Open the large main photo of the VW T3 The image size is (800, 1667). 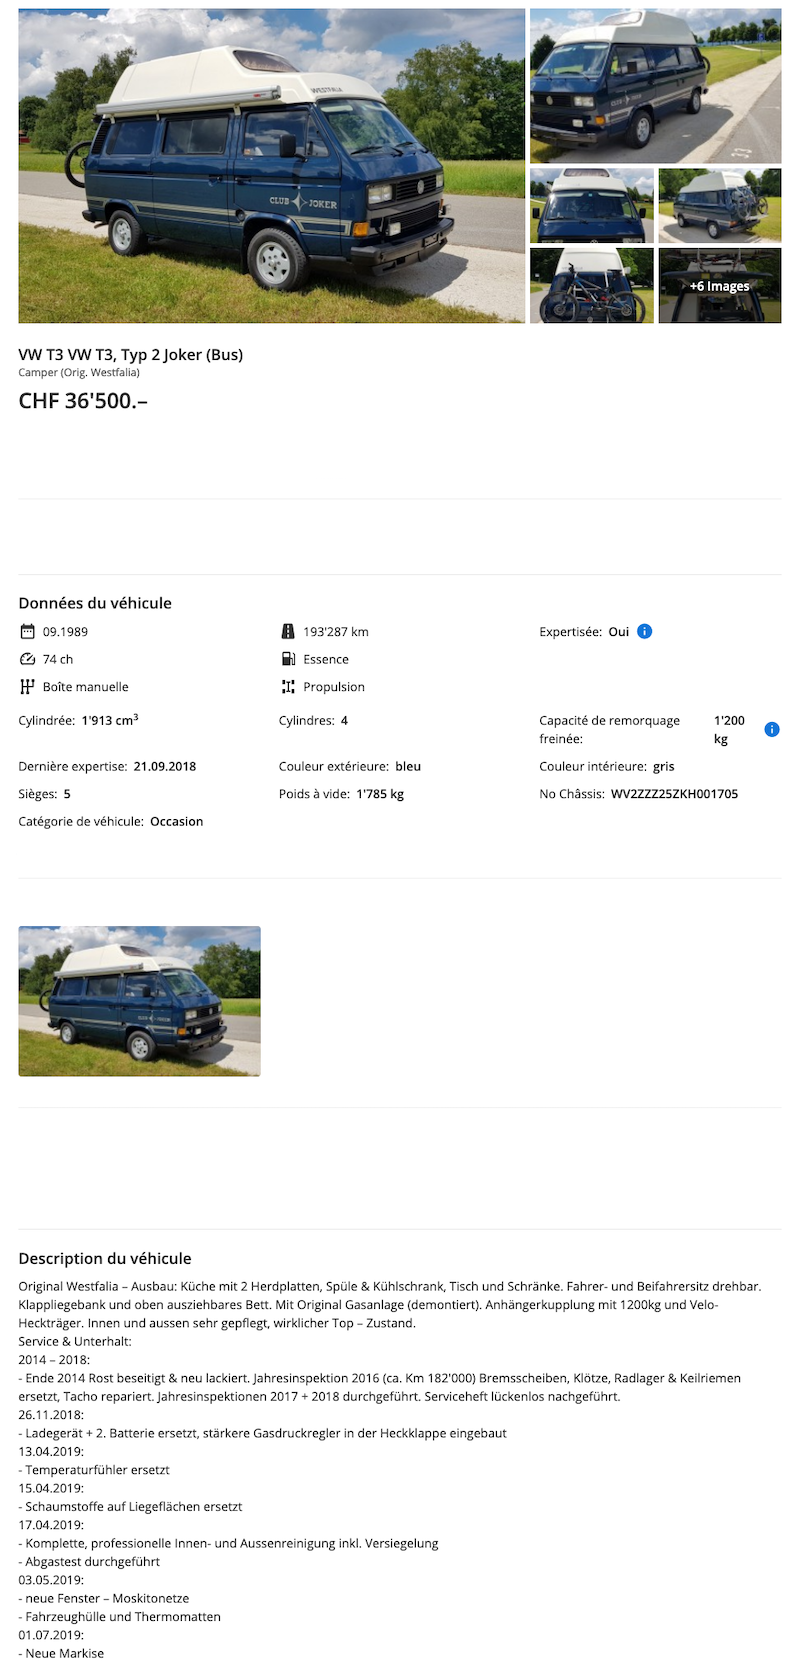click(x=272, y=166)
